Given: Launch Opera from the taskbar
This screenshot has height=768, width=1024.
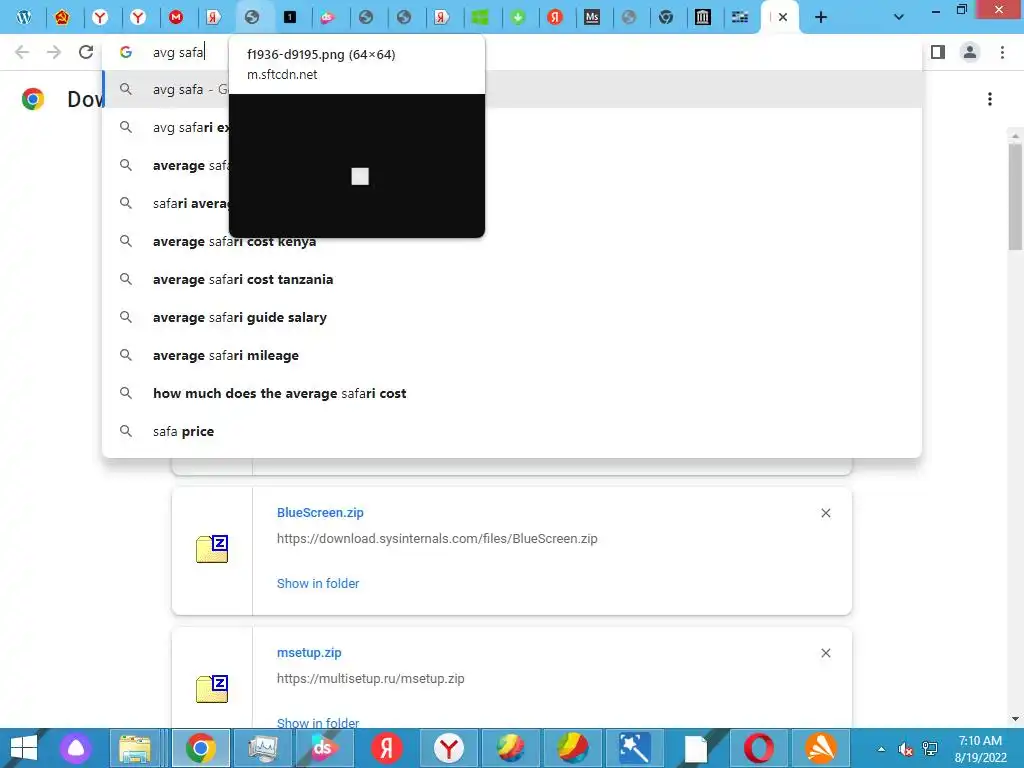Looking at the screenshot, I should tap(758, 748).
